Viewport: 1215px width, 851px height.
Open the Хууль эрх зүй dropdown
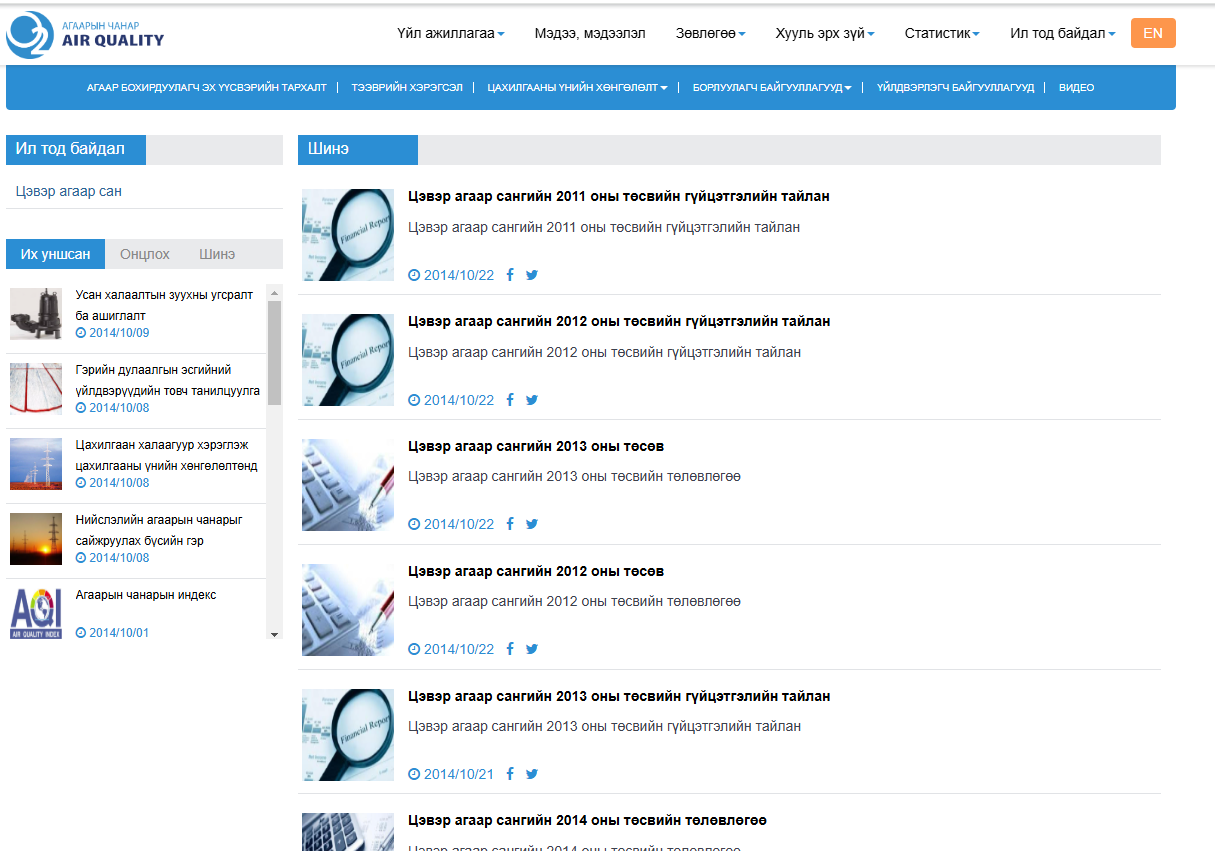[x=824, y=33]
